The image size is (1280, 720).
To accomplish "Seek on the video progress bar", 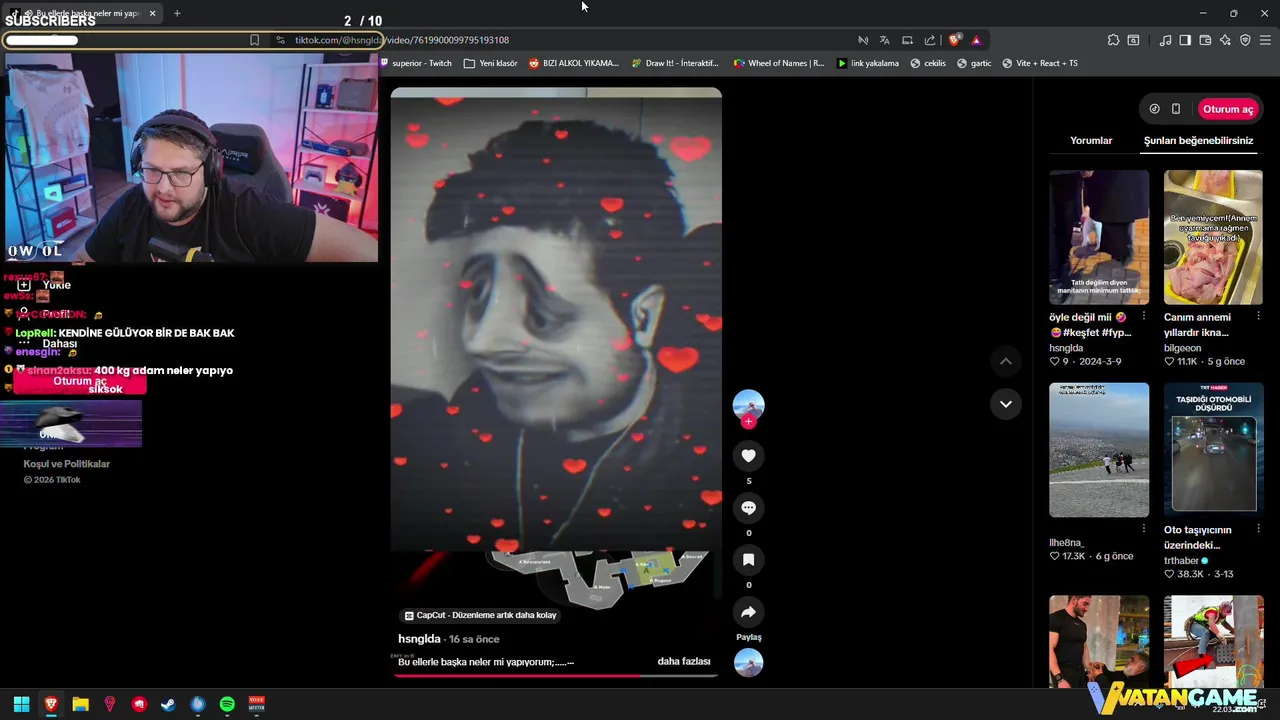I will 556,675.
